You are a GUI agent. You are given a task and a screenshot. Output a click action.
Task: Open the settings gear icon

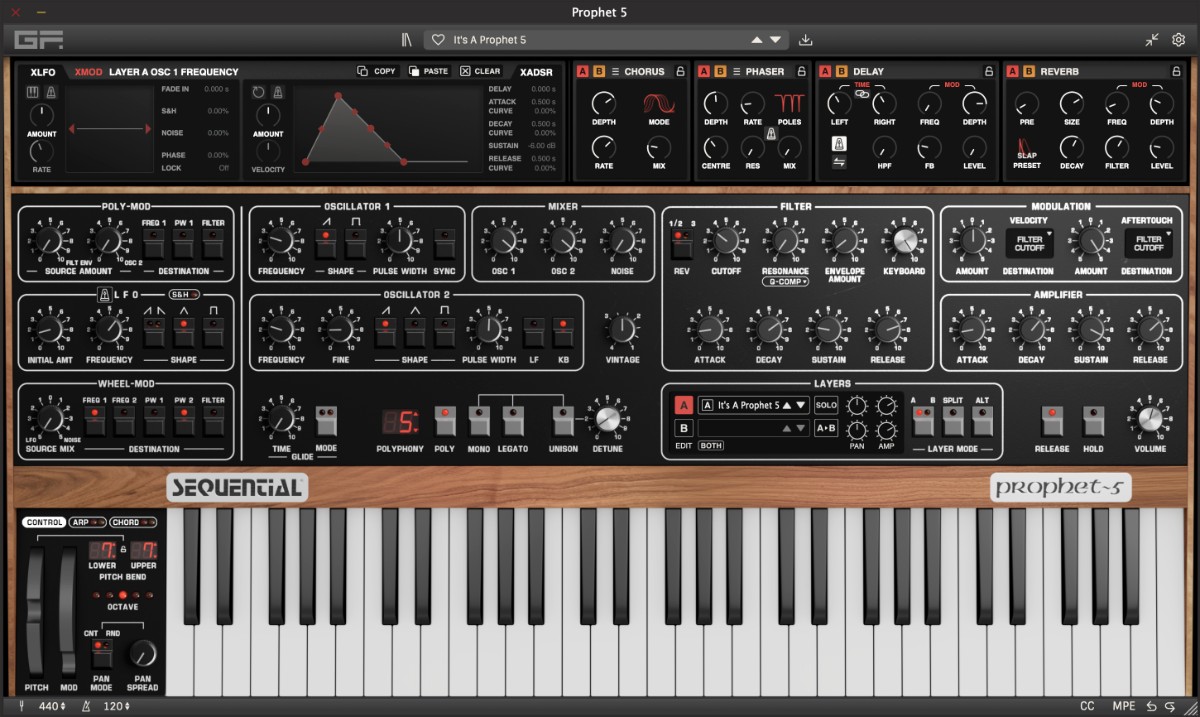(x=1178, y=40)
